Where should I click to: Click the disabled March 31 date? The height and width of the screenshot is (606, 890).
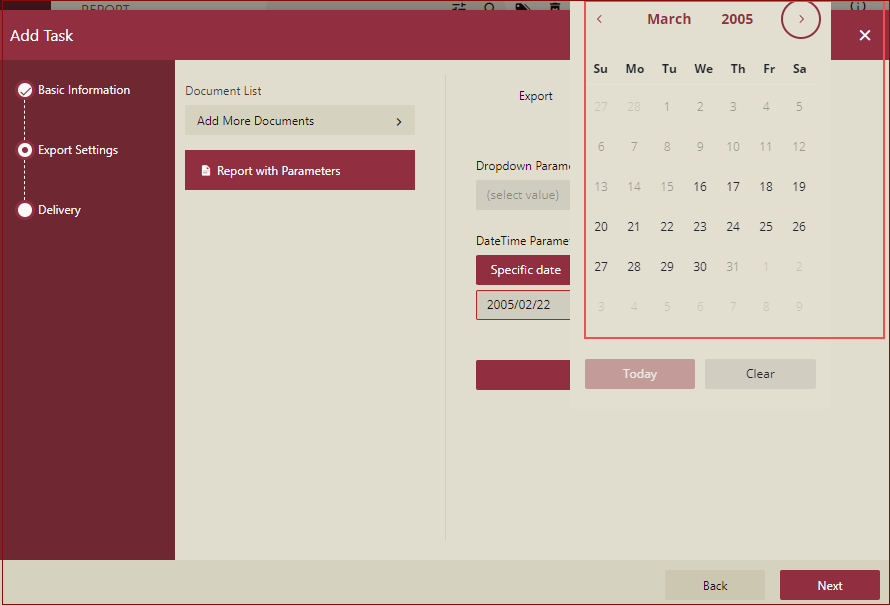pos(733,267)
